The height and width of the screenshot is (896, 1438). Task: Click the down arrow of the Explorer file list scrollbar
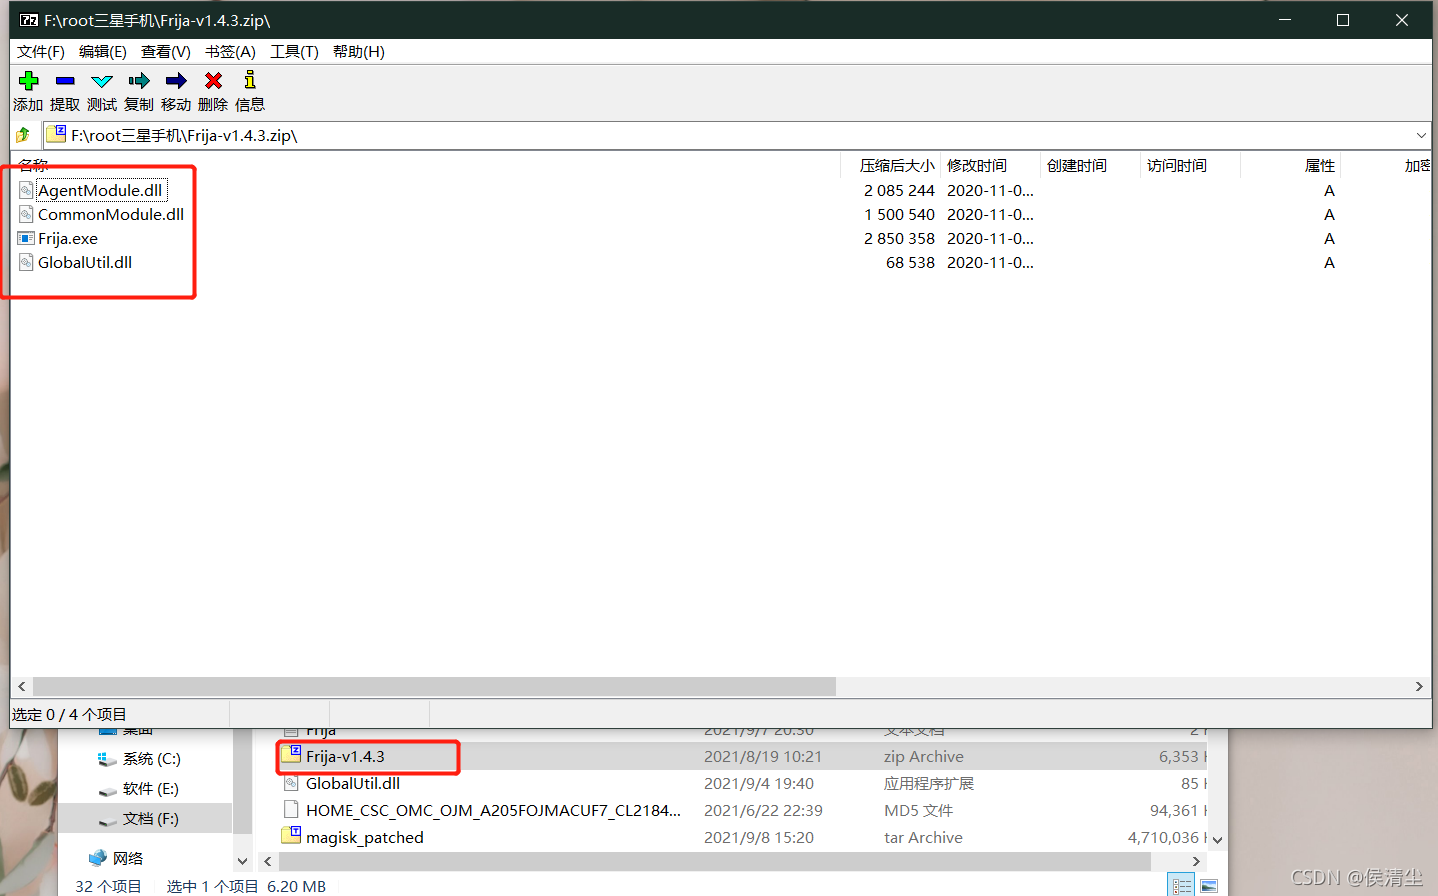point(1217,839)
